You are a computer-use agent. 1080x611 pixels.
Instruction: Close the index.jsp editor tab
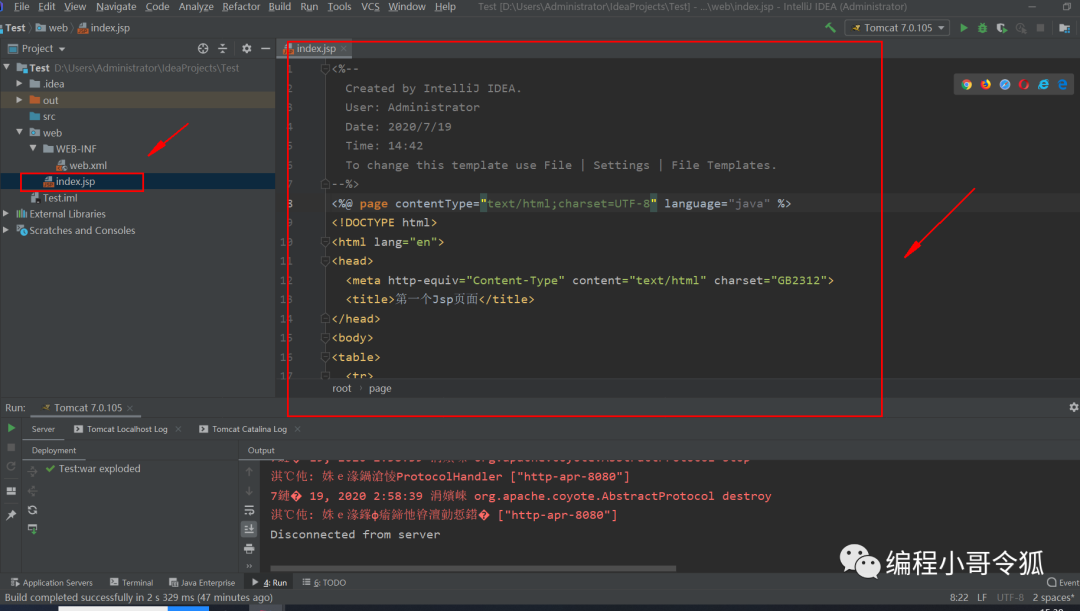pos(344,48)
